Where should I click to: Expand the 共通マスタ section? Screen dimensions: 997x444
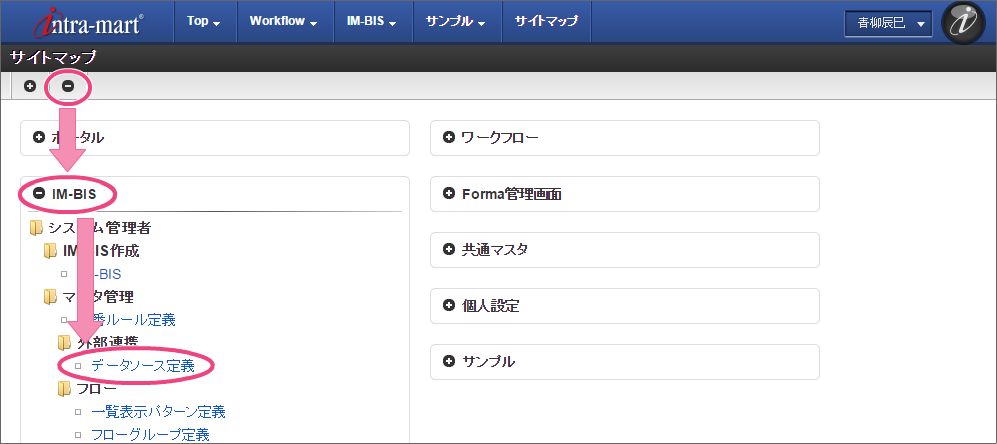coord(448,250)
